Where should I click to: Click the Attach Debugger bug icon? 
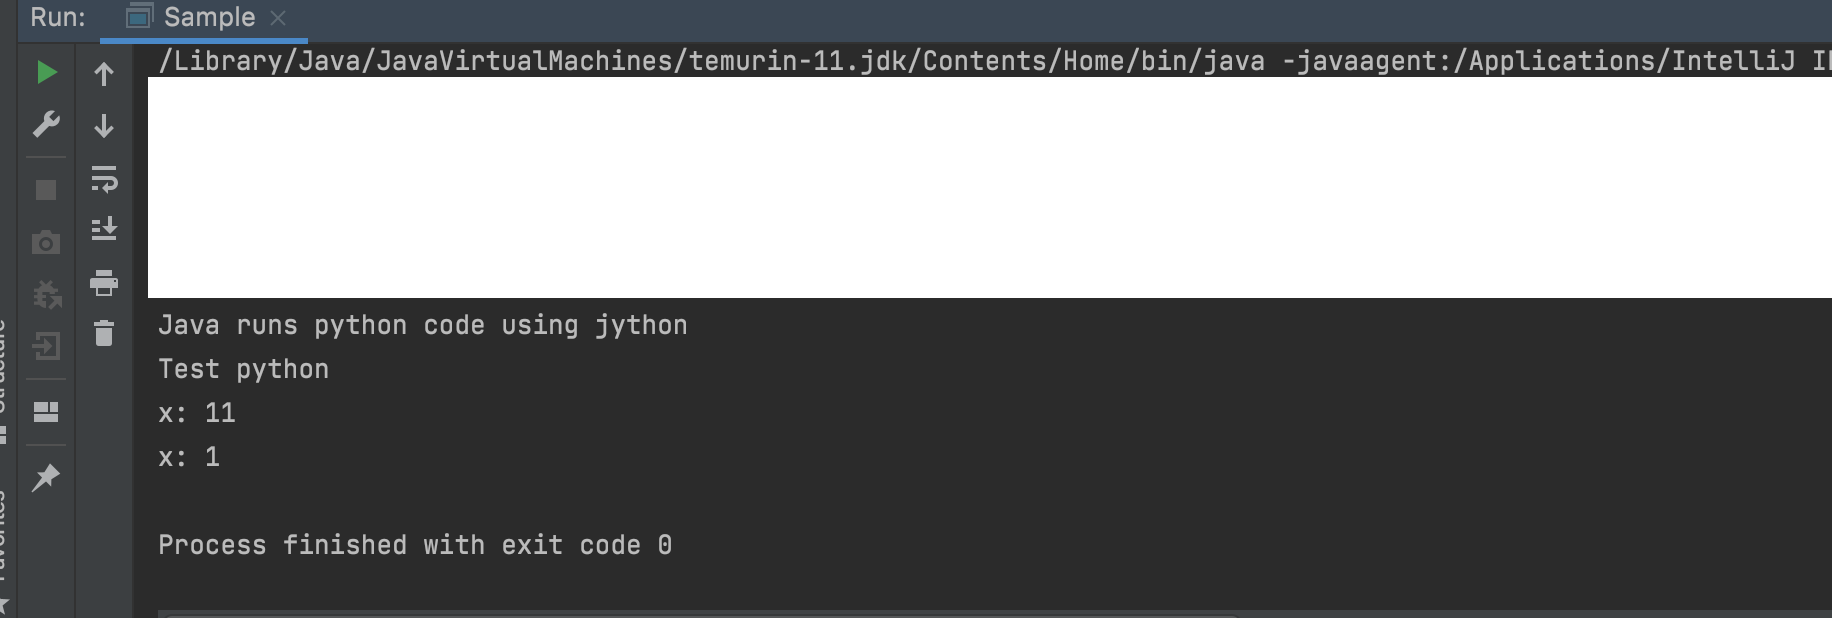(x=46, y=295)
